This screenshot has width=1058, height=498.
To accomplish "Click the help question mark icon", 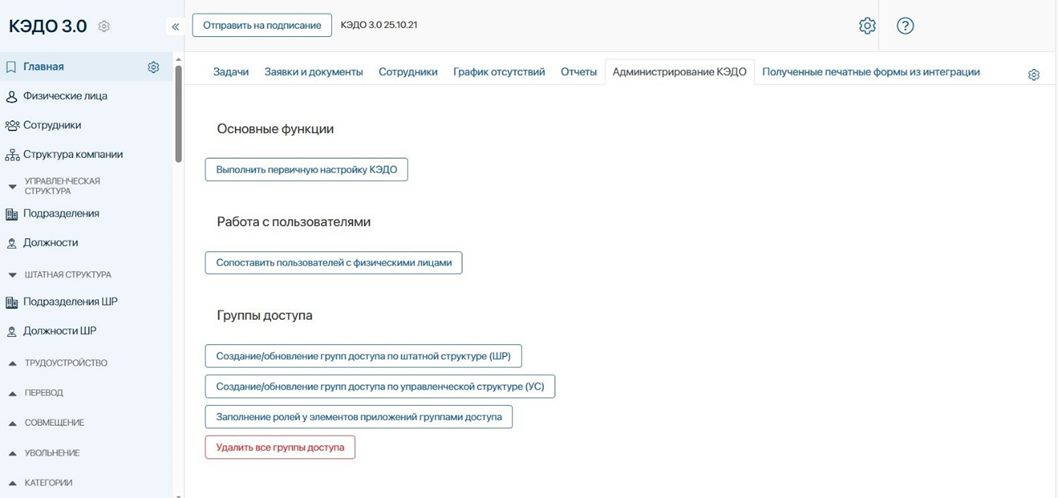I will [905, 26].
